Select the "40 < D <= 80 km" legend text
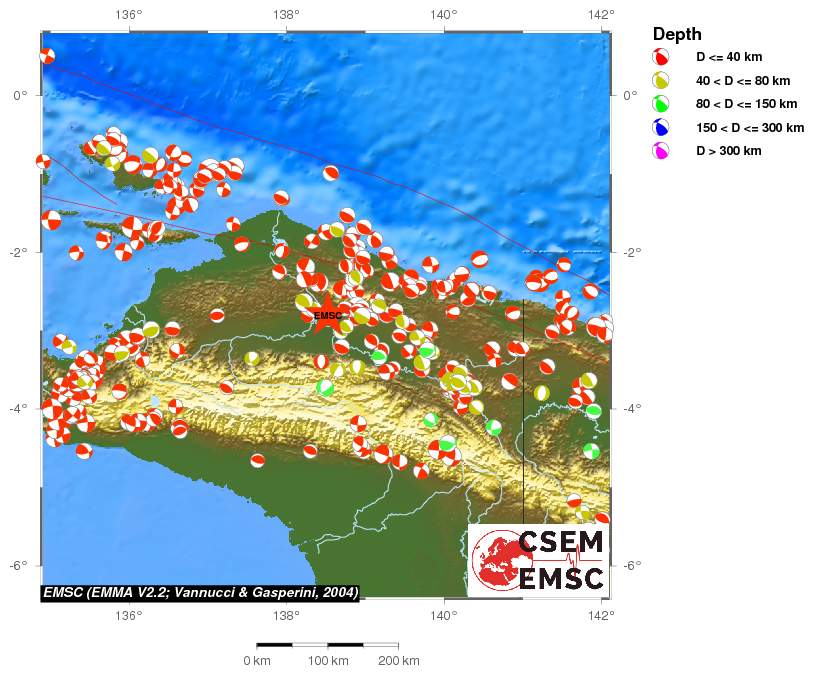This screenshot has width=814, height=675. click(744, 80)
